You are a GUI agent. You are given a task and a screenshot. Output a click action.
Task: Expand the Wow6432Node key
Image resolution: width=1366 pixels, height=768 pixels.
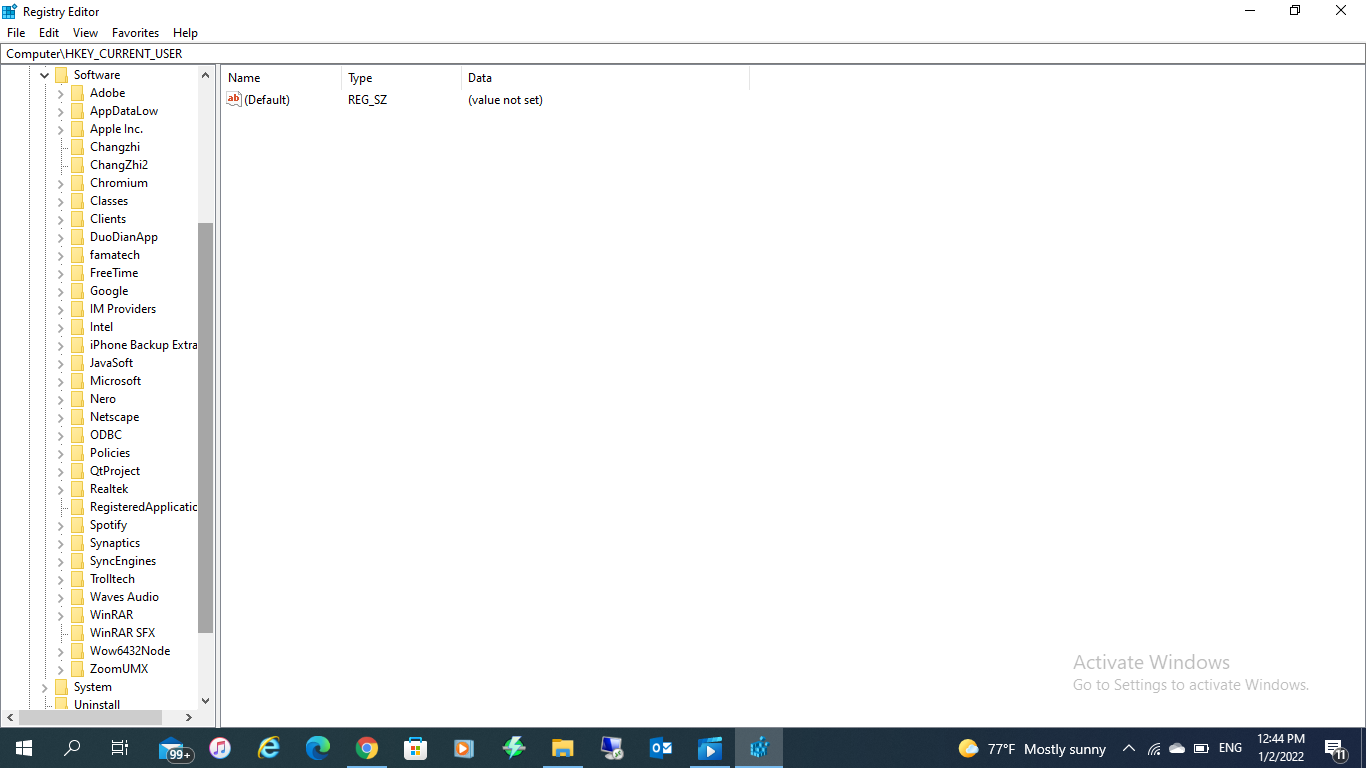tap(61, 651)
